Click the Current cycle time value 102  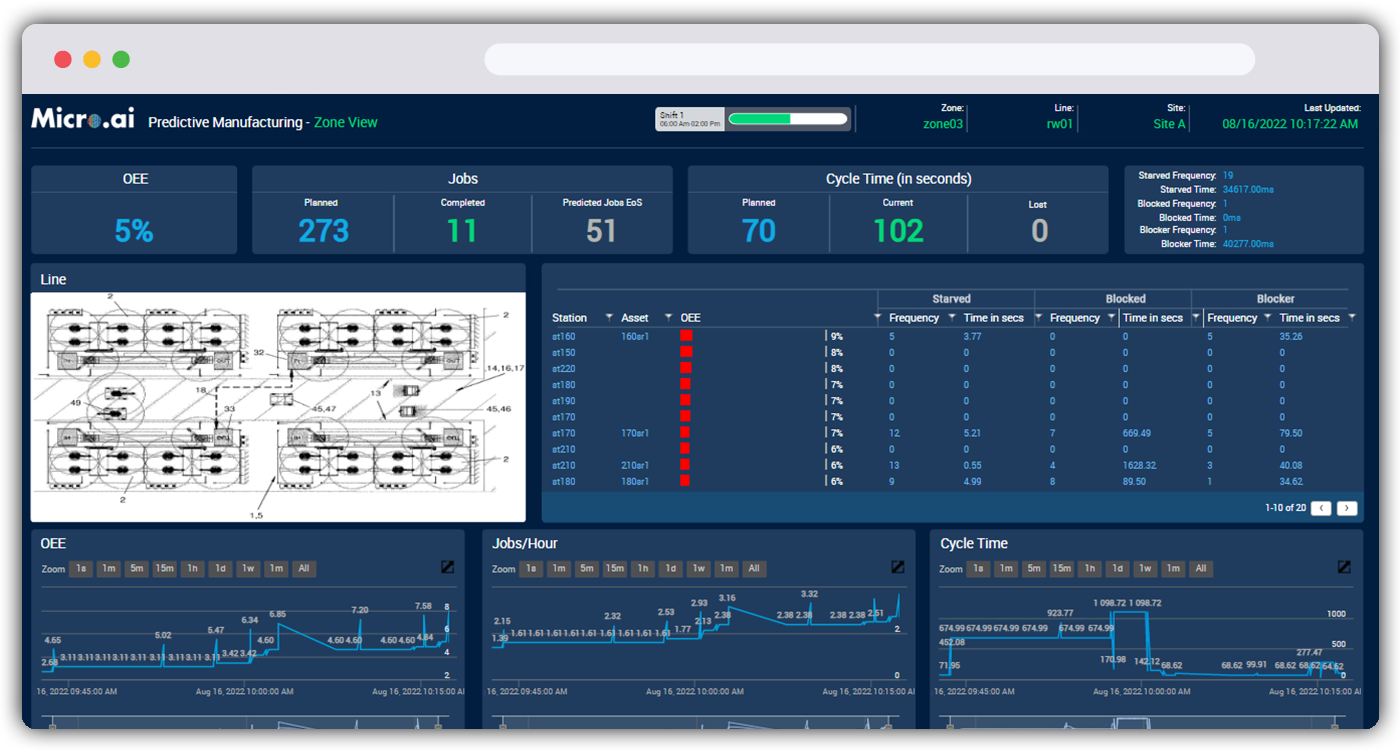[x=898, y=231]
